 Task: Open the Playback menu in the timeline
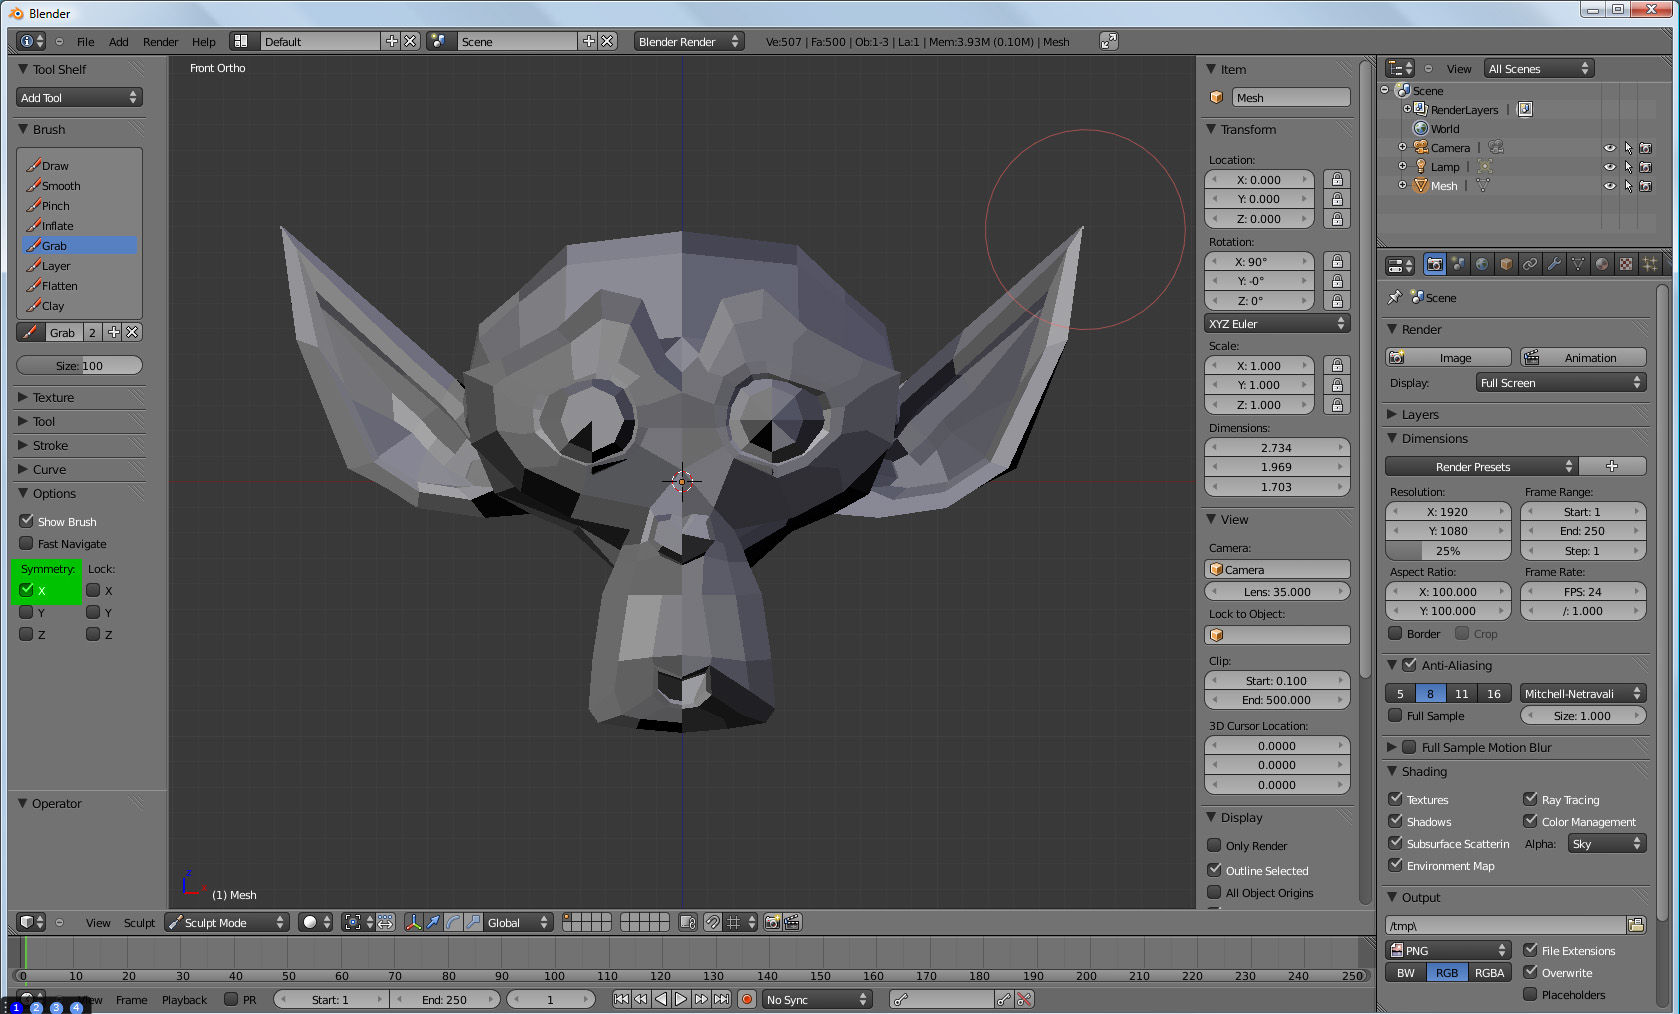[184, 1000]
